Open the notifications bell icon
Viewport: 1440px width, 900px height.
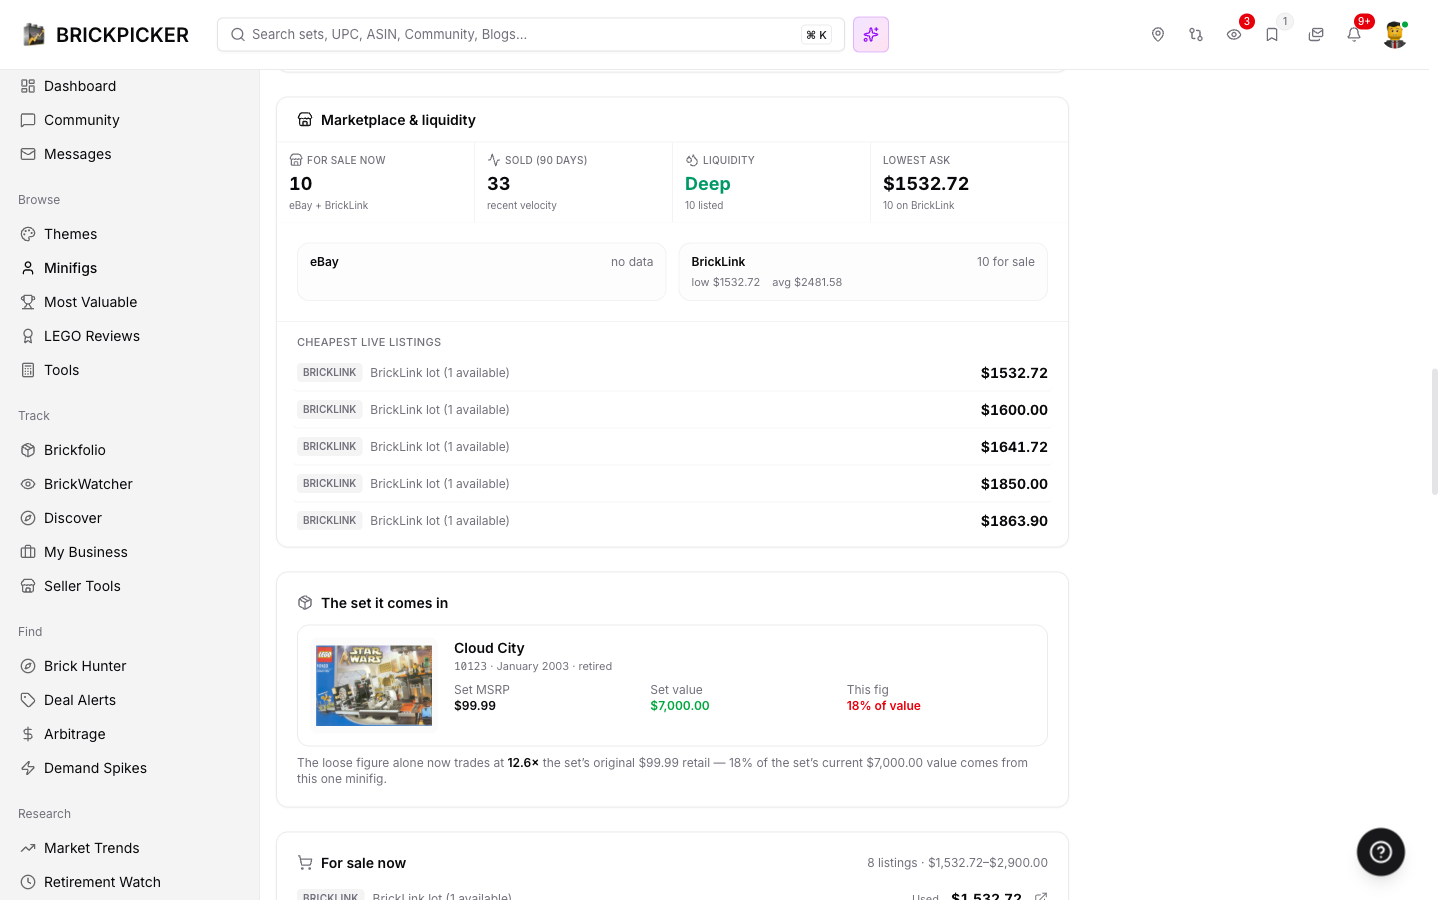(x=1354, y=35)
